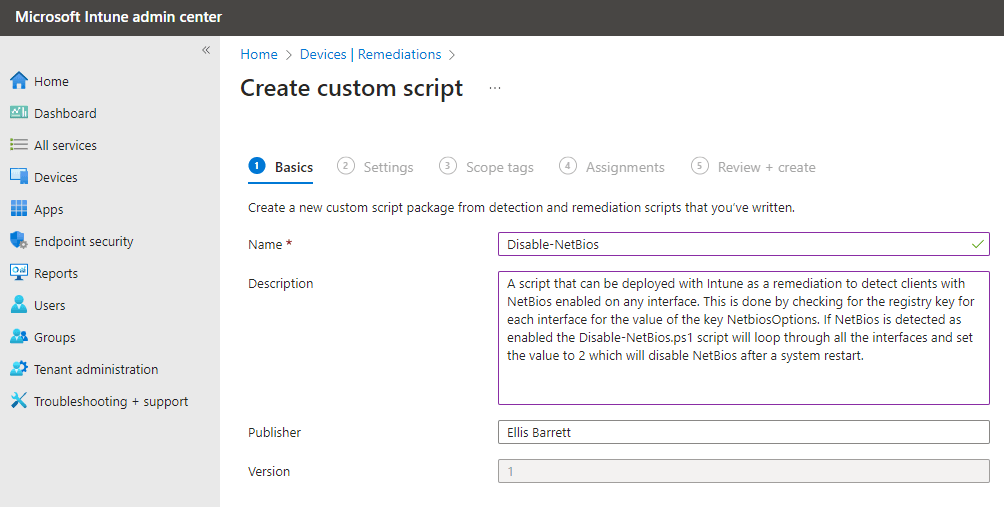
Task: Click the Description field label
Action: (280, 284)
